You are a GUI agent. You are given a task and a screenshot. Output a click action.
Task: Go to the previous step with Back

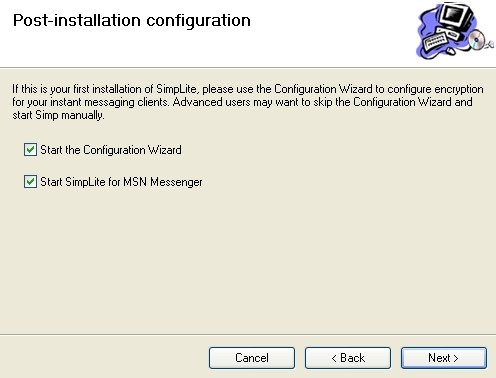pyautogui.click(x=348, y=358)
